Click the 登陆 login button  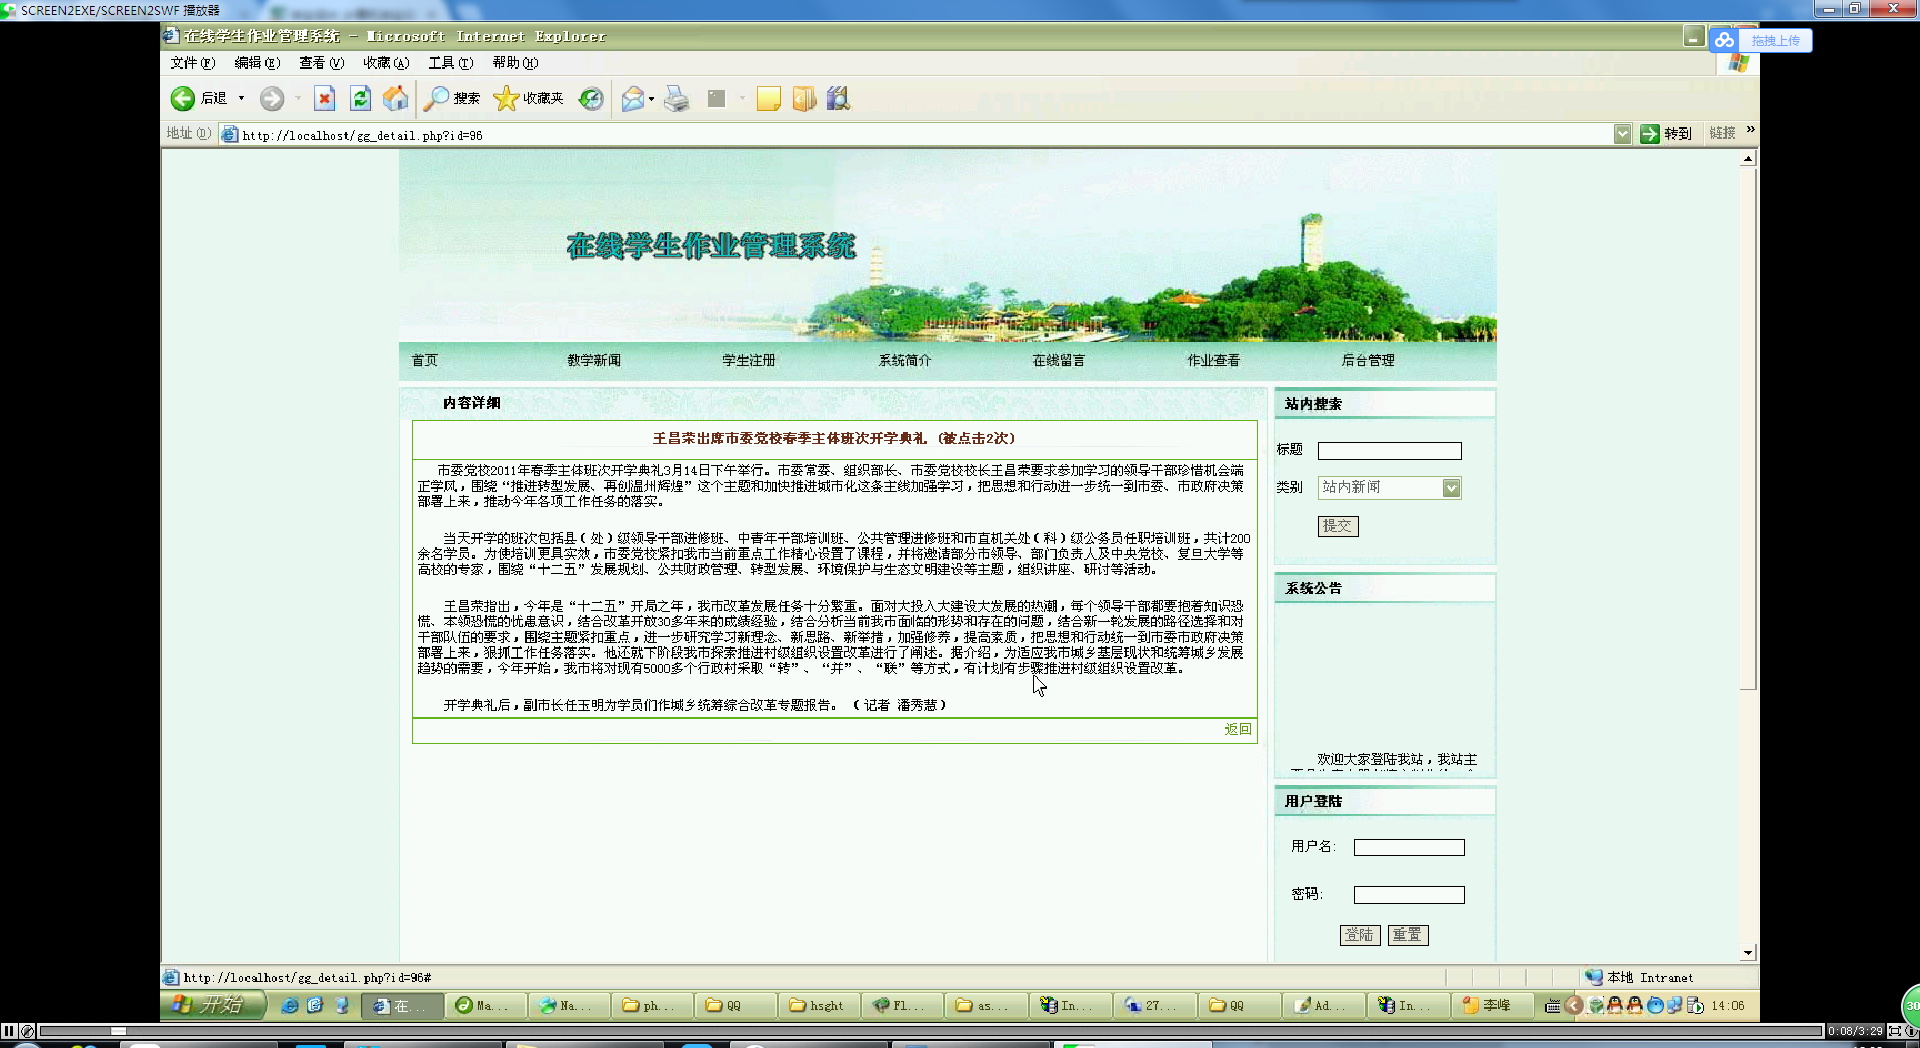pos(1360,935)
